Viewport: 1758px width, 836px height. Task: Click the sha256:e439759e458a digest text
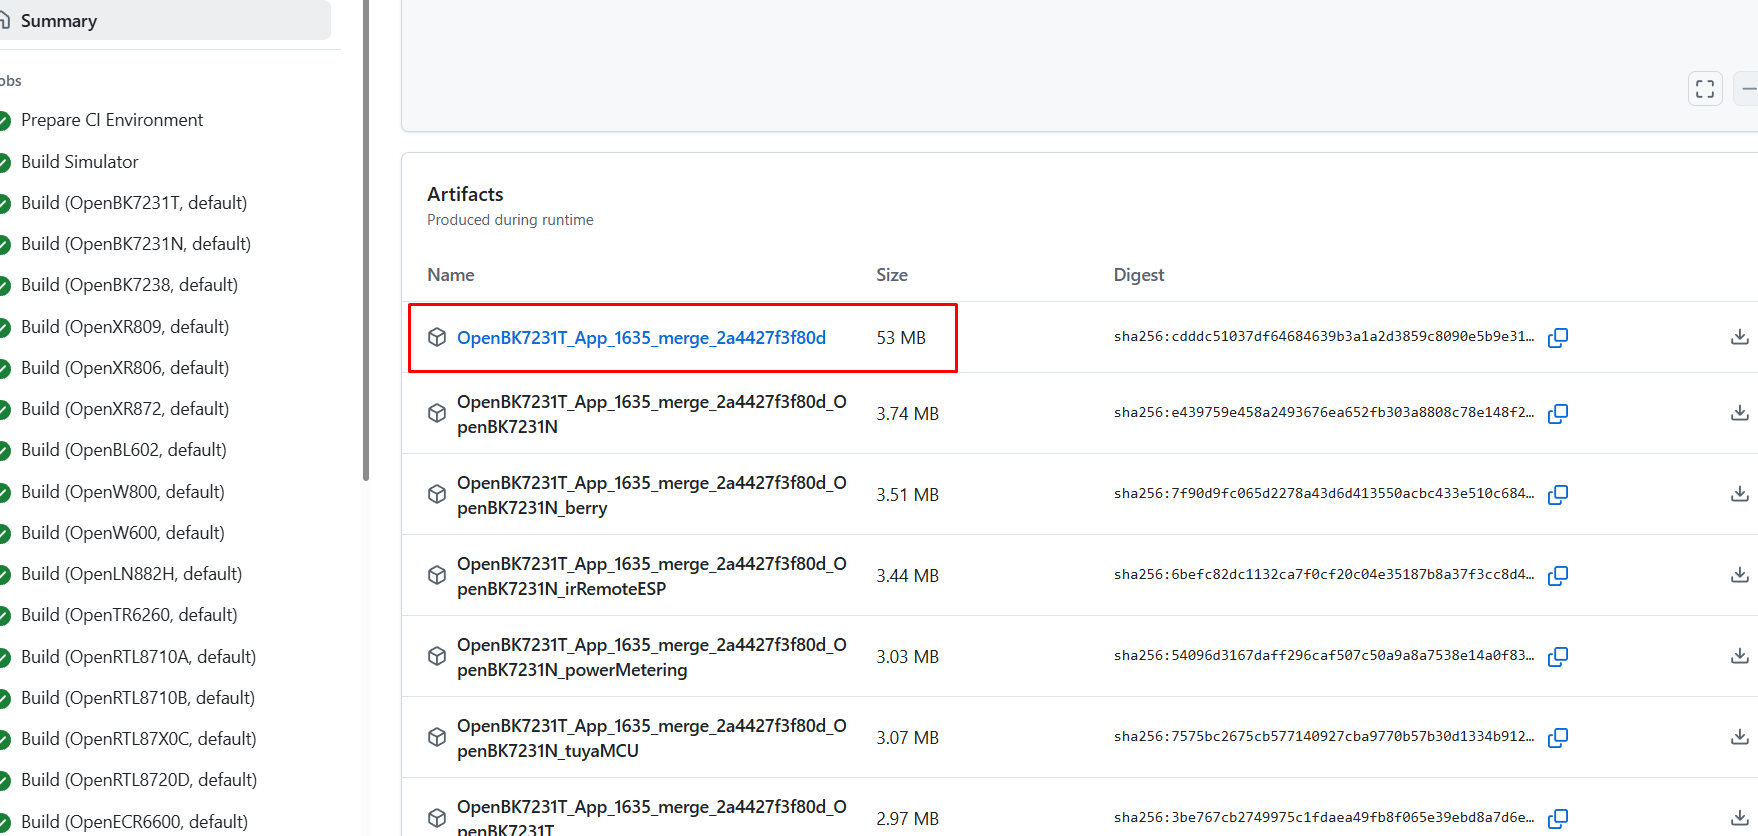click(1324, 413)
